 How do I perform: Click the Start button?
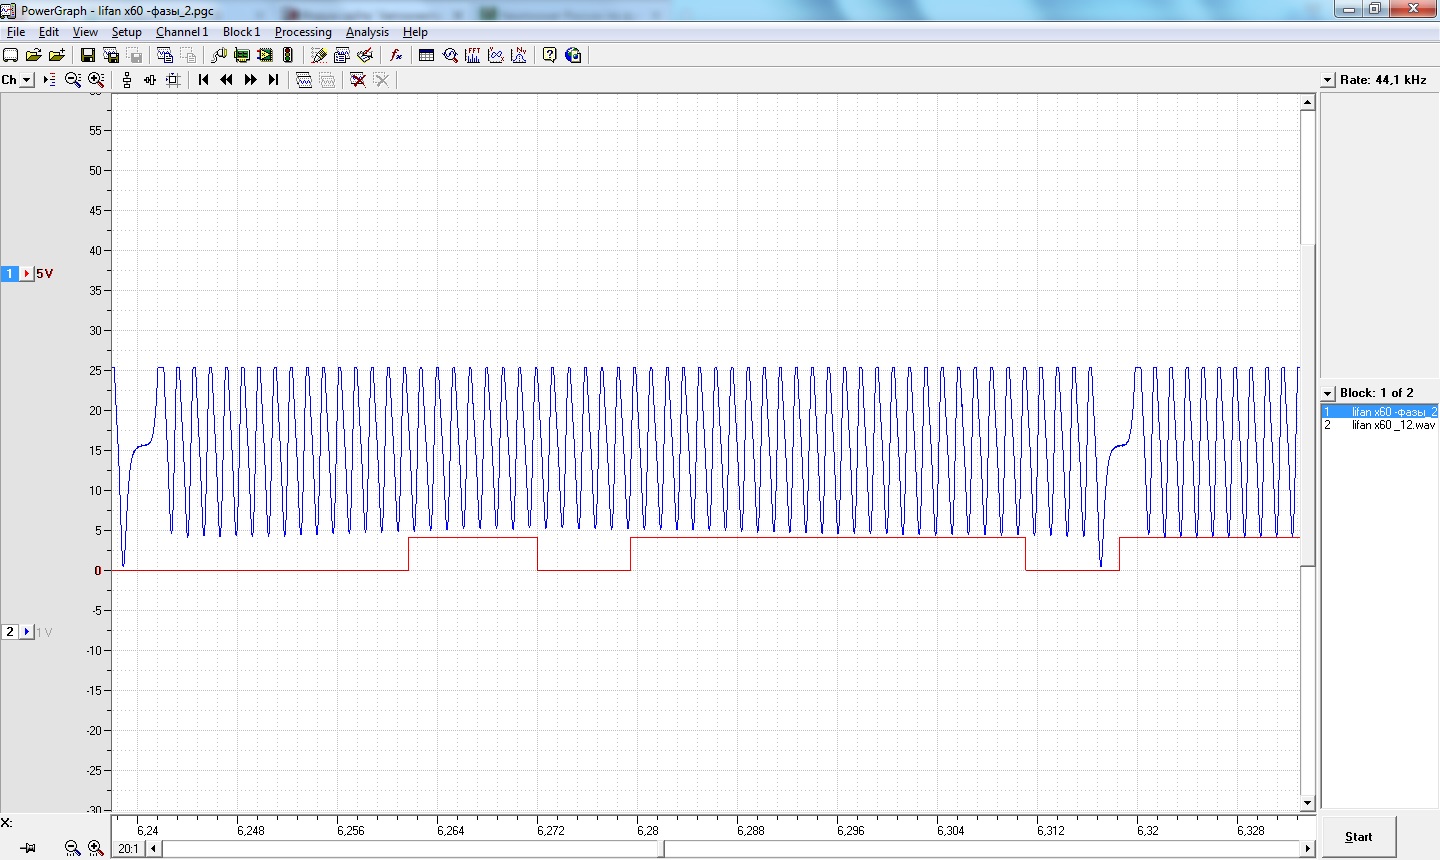[x=1358, y=837]
